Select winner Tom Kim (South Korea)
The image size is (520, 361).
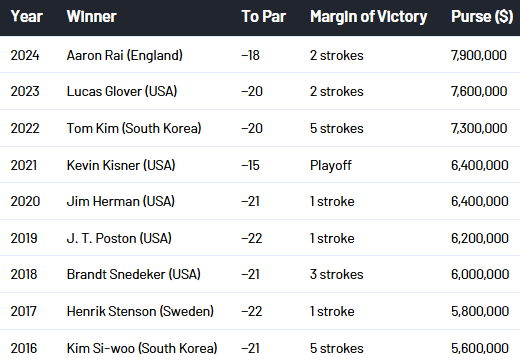[134, 128]
